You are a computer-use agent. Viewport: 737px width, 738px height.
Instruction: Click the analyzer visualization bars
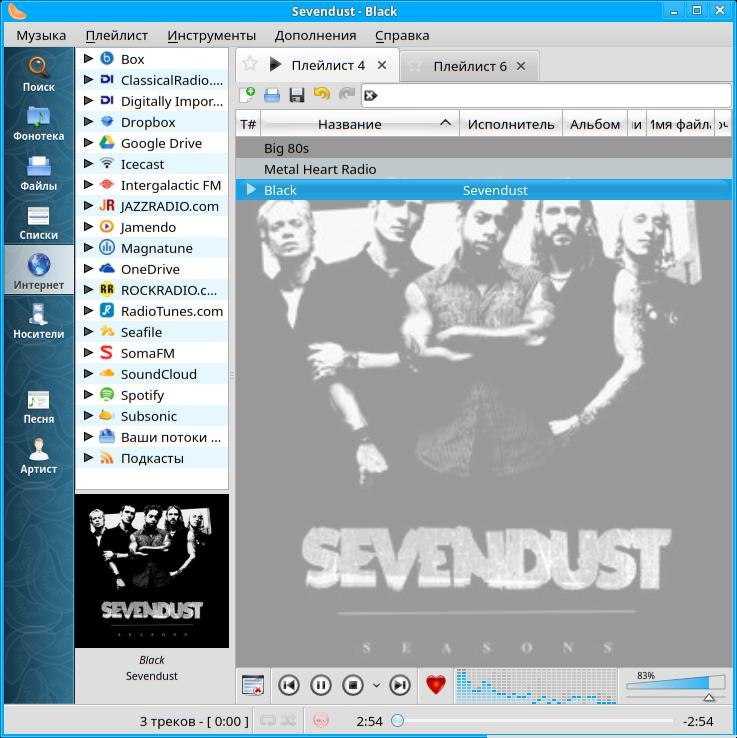coord(536,686)
